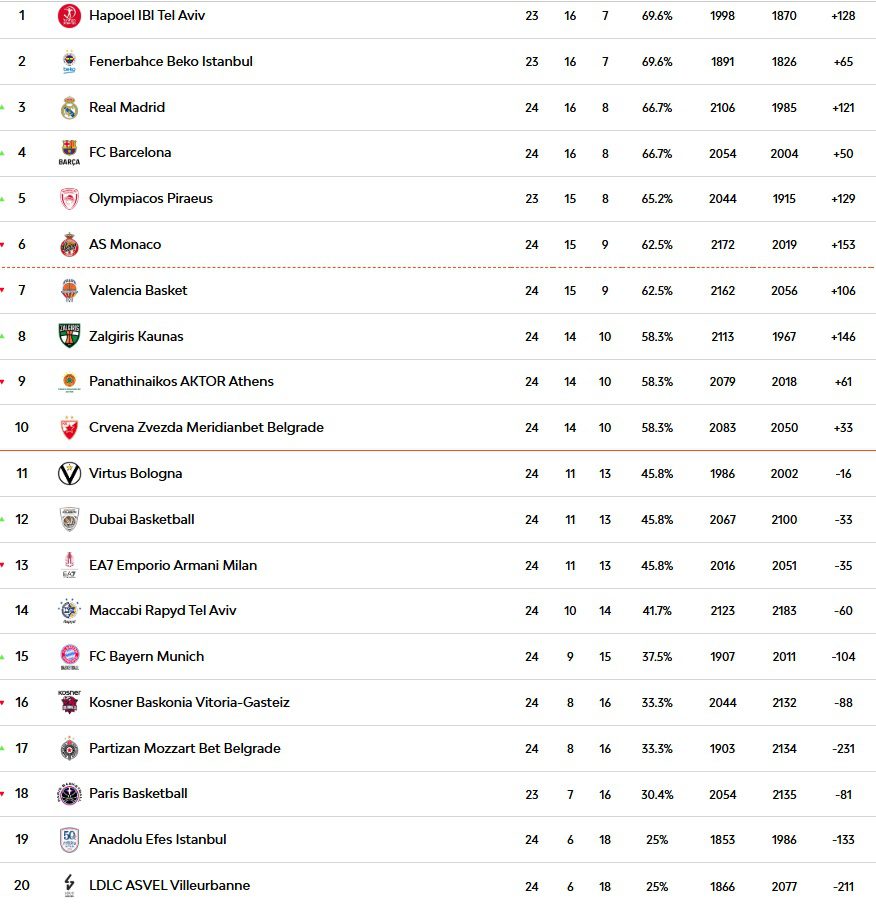The height and width of the screenshot is (906, 876).
Task: Select EA7 Emporio Armani Milan team name
Action: (173, 565)
